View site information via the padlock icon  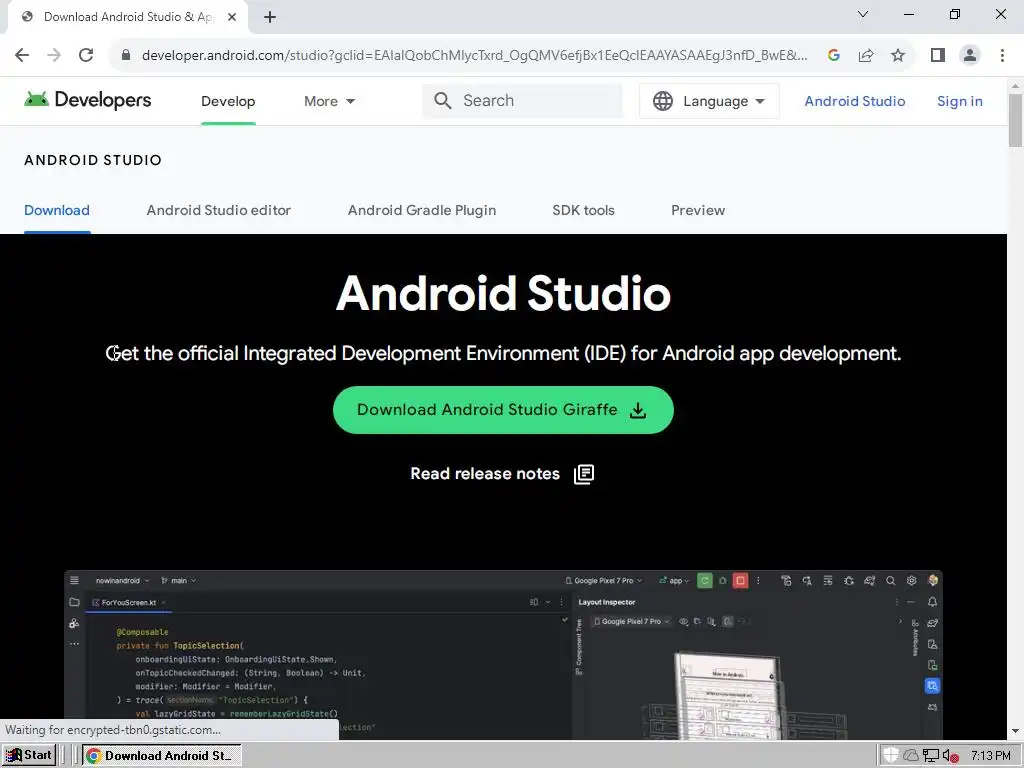coord(126,55)
